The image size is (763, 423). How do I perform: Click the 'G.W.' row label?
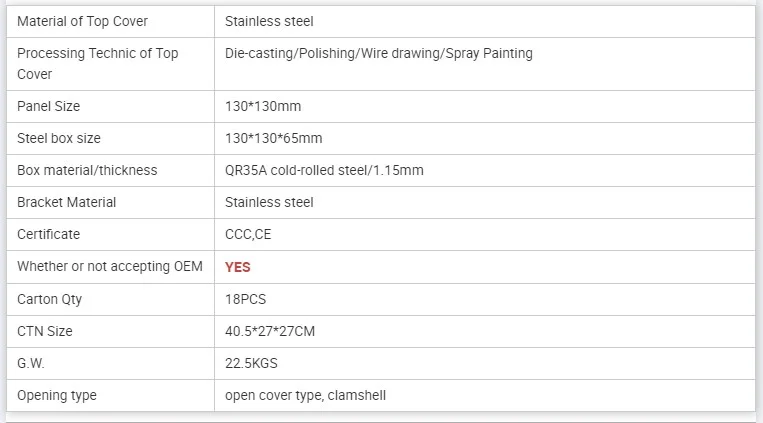(31, 363)
